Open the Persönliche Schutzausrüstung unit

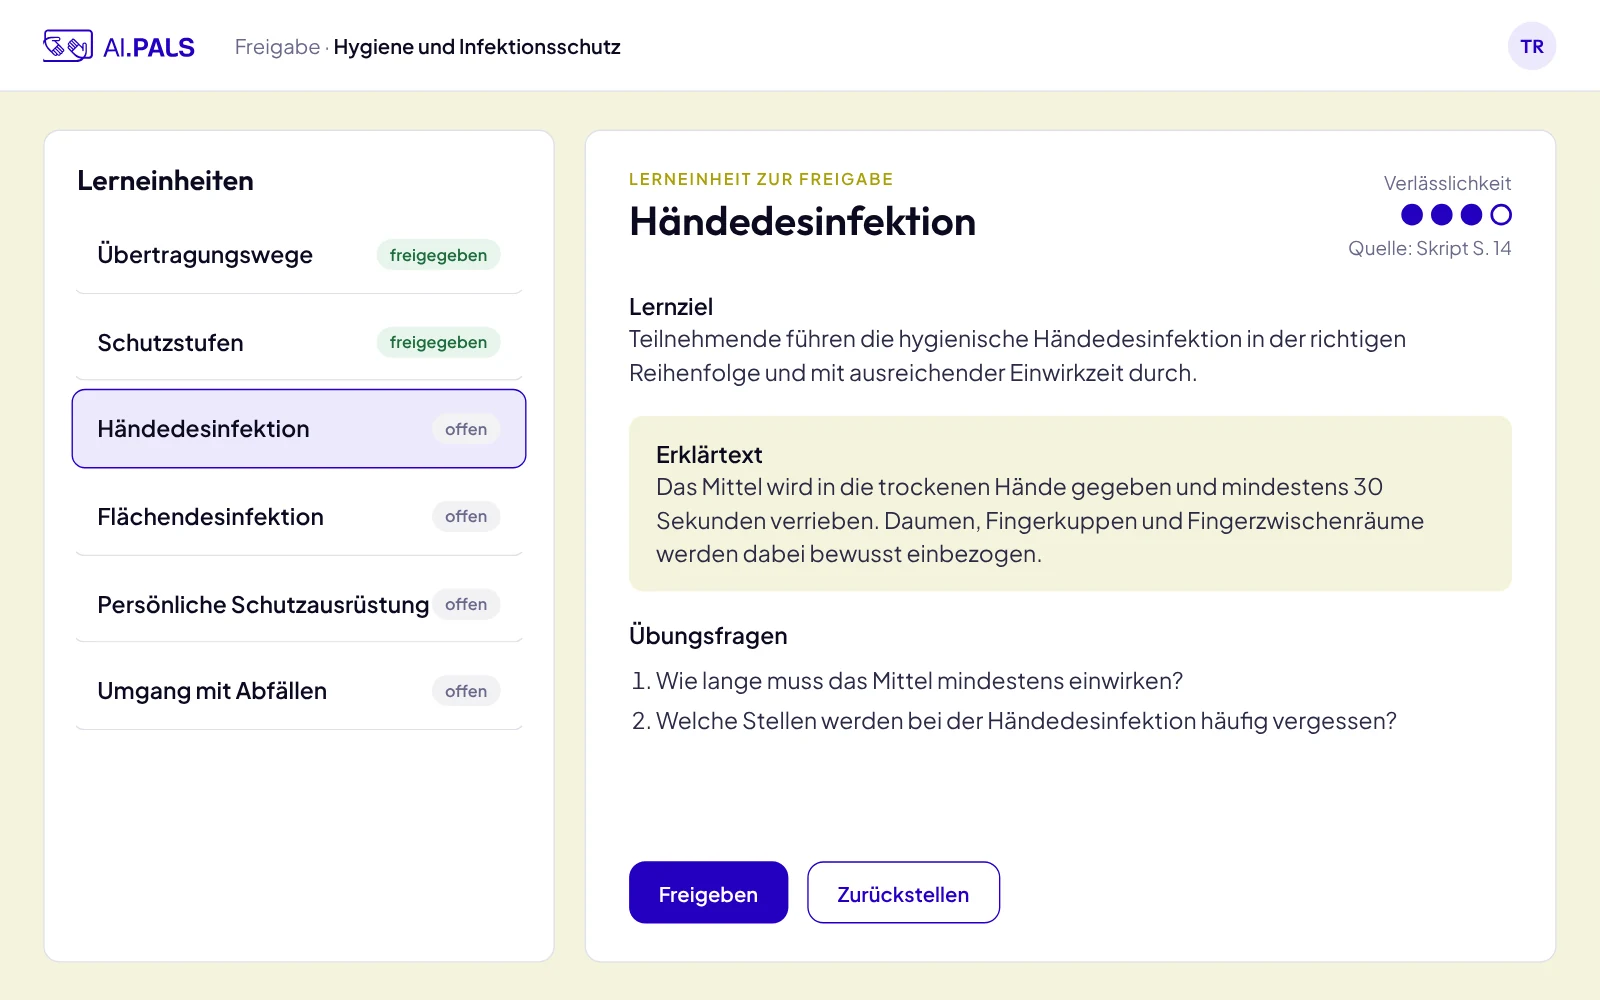[x=299, y=605]
